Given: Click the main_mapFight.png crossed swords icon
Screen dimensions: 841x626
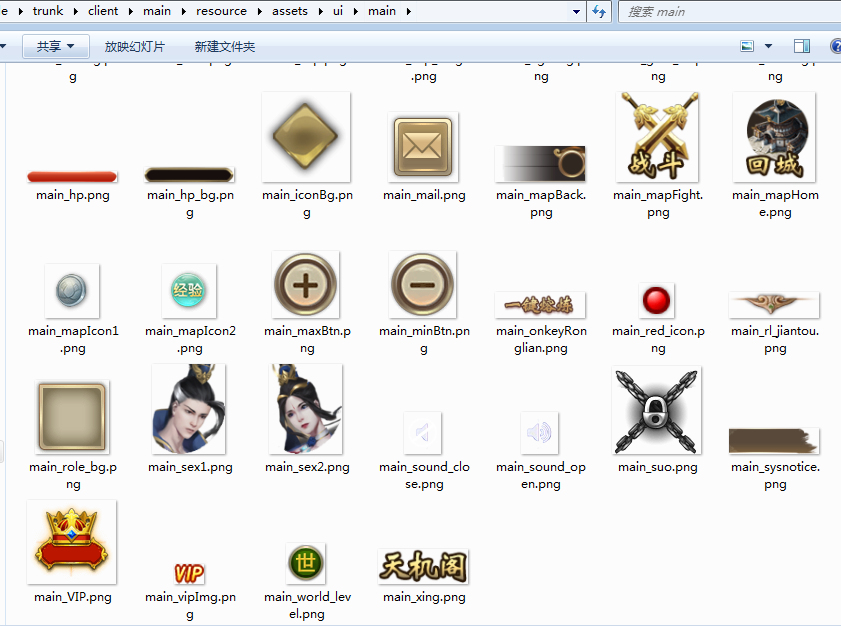Looking at the screenshot, I should pyautogui.click(x=657, y=137).
